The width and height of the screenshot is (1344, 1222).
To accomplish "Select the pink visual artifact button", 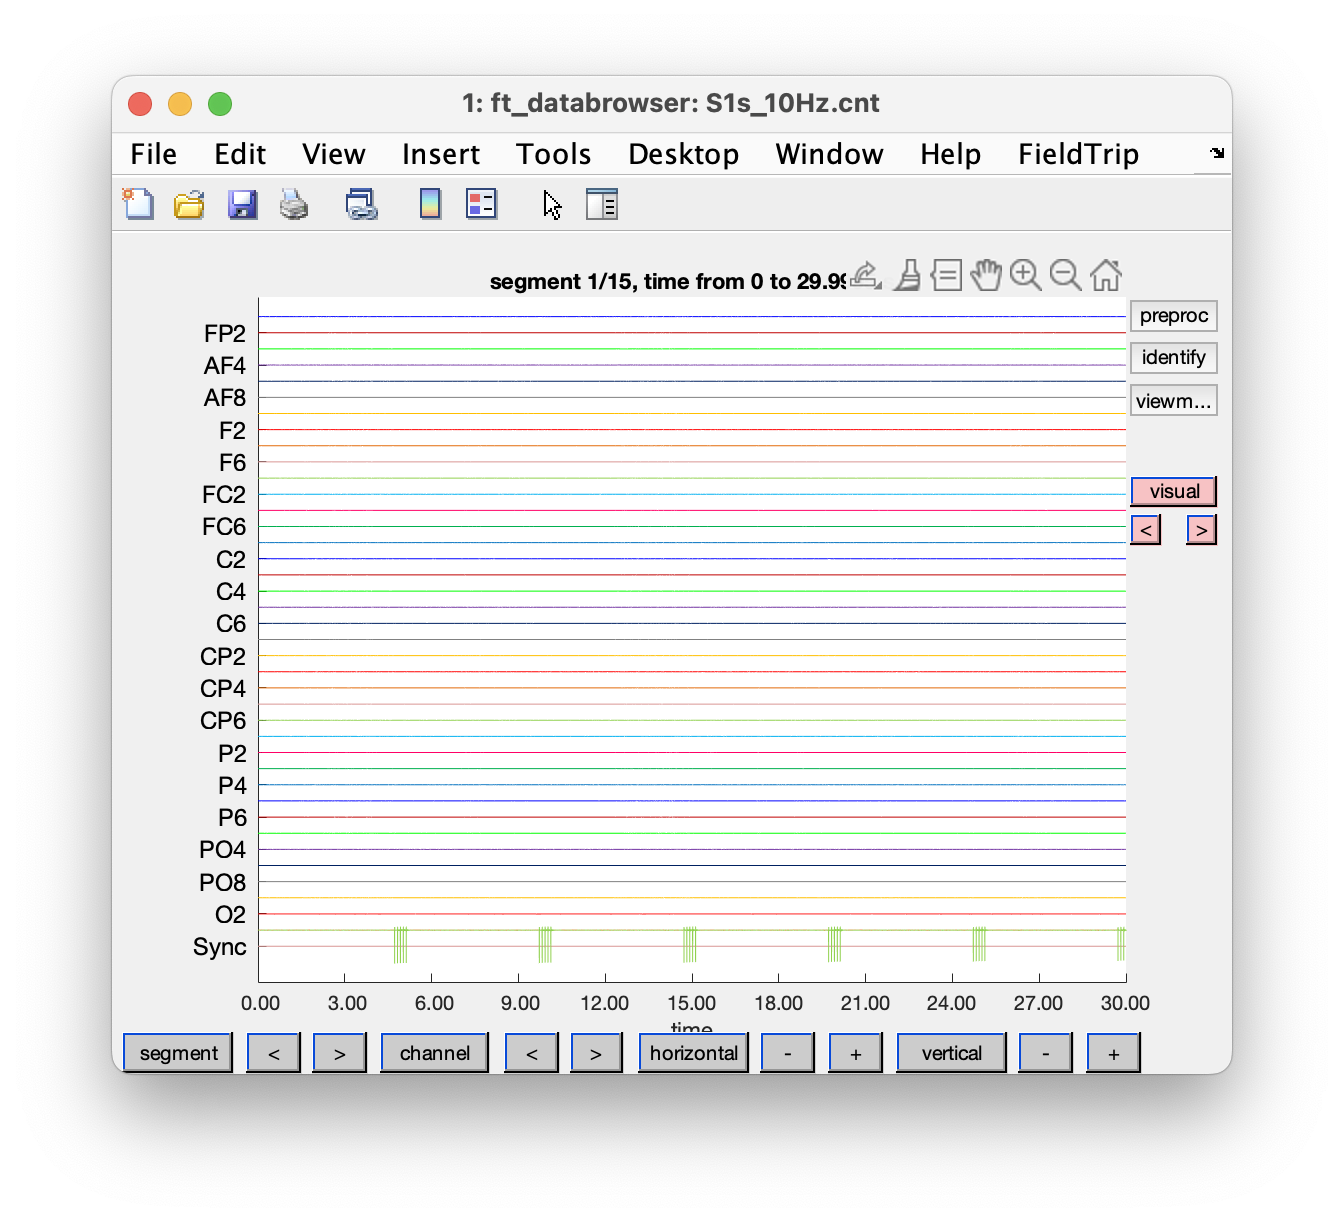I will tap(1173, 491).
